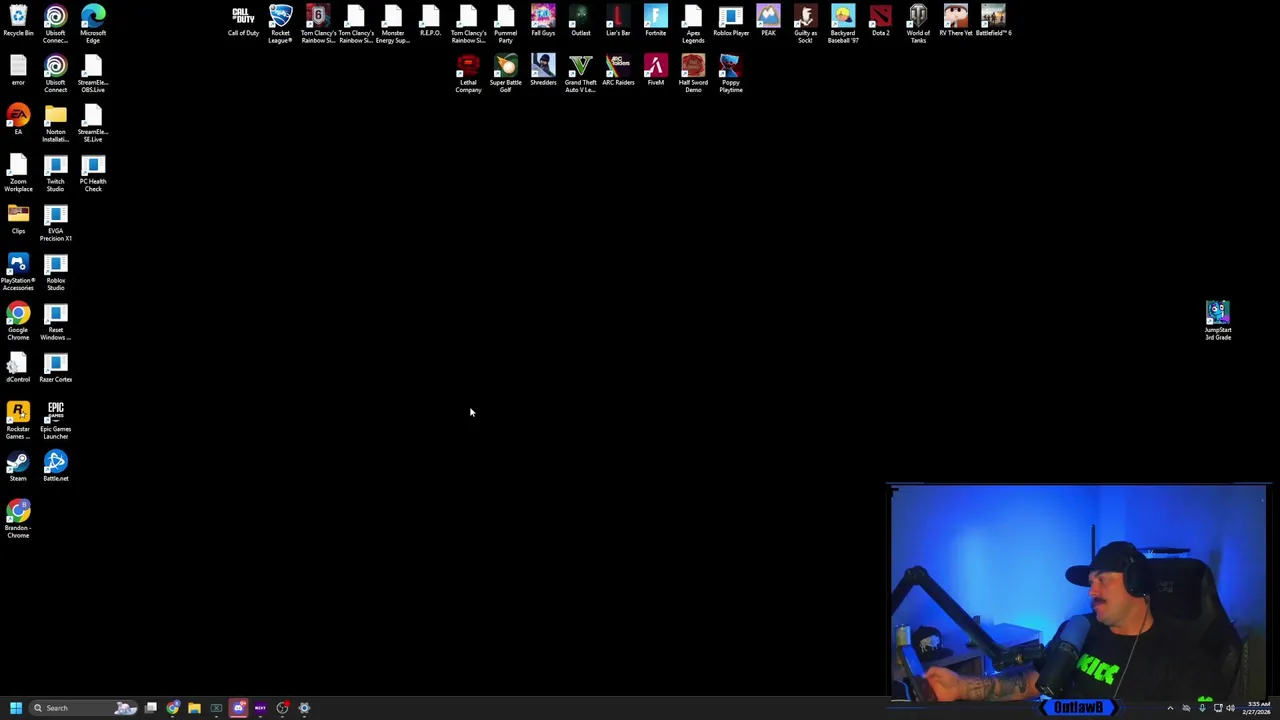Select the Shredders game shortcut
This screenshot has height=720, width=1280.
pos(543,71)
